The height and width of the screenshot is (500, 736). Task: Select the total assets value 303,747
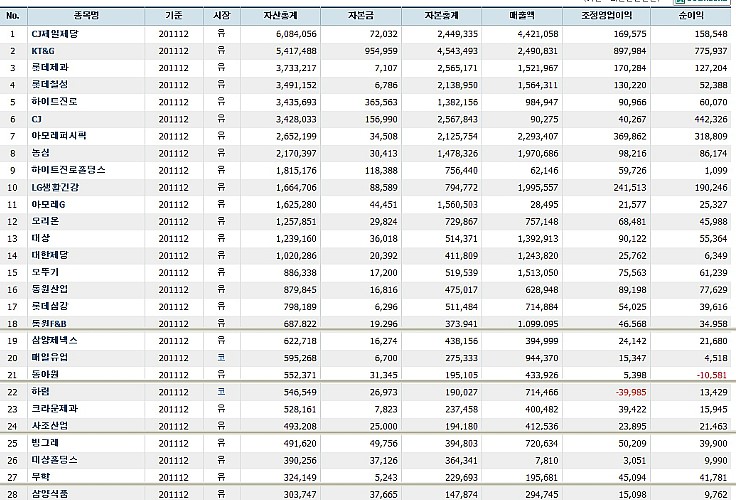(x=300, y=494)
